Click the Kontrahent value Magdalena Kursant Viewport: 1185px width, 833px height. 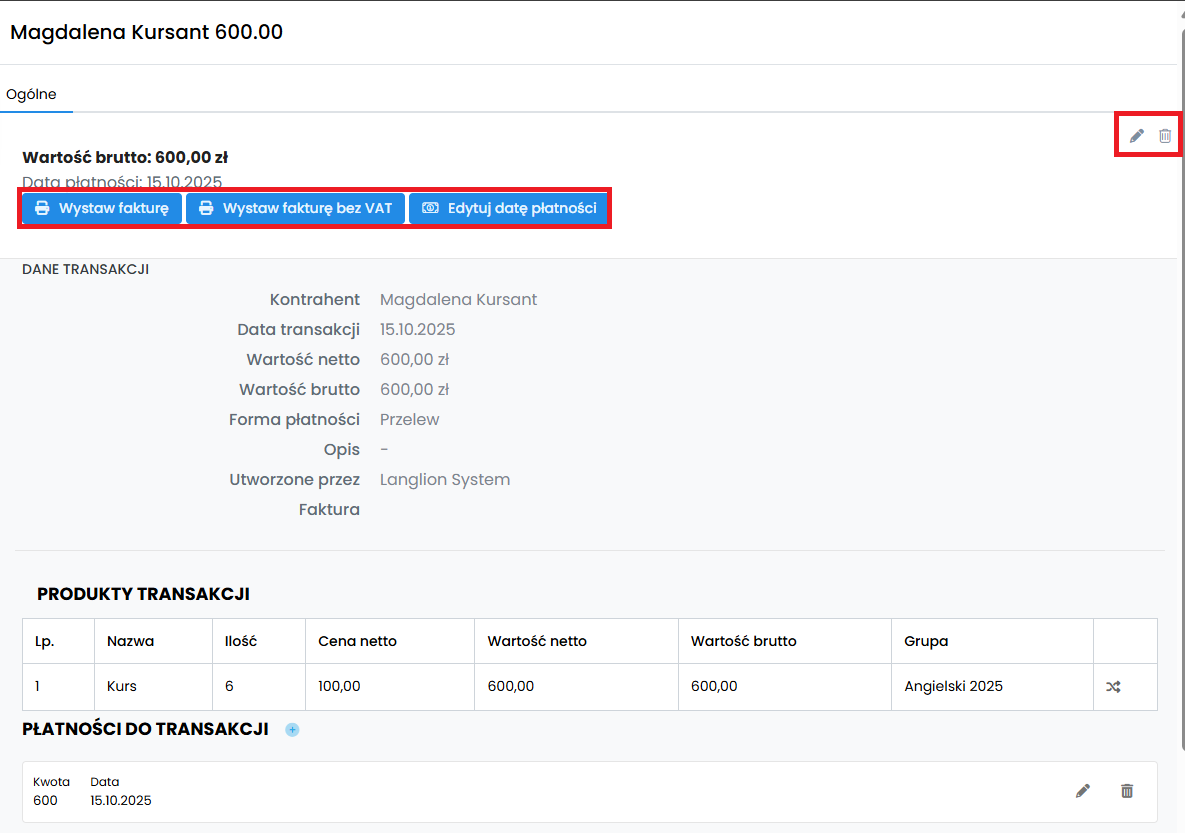point(458,300)
